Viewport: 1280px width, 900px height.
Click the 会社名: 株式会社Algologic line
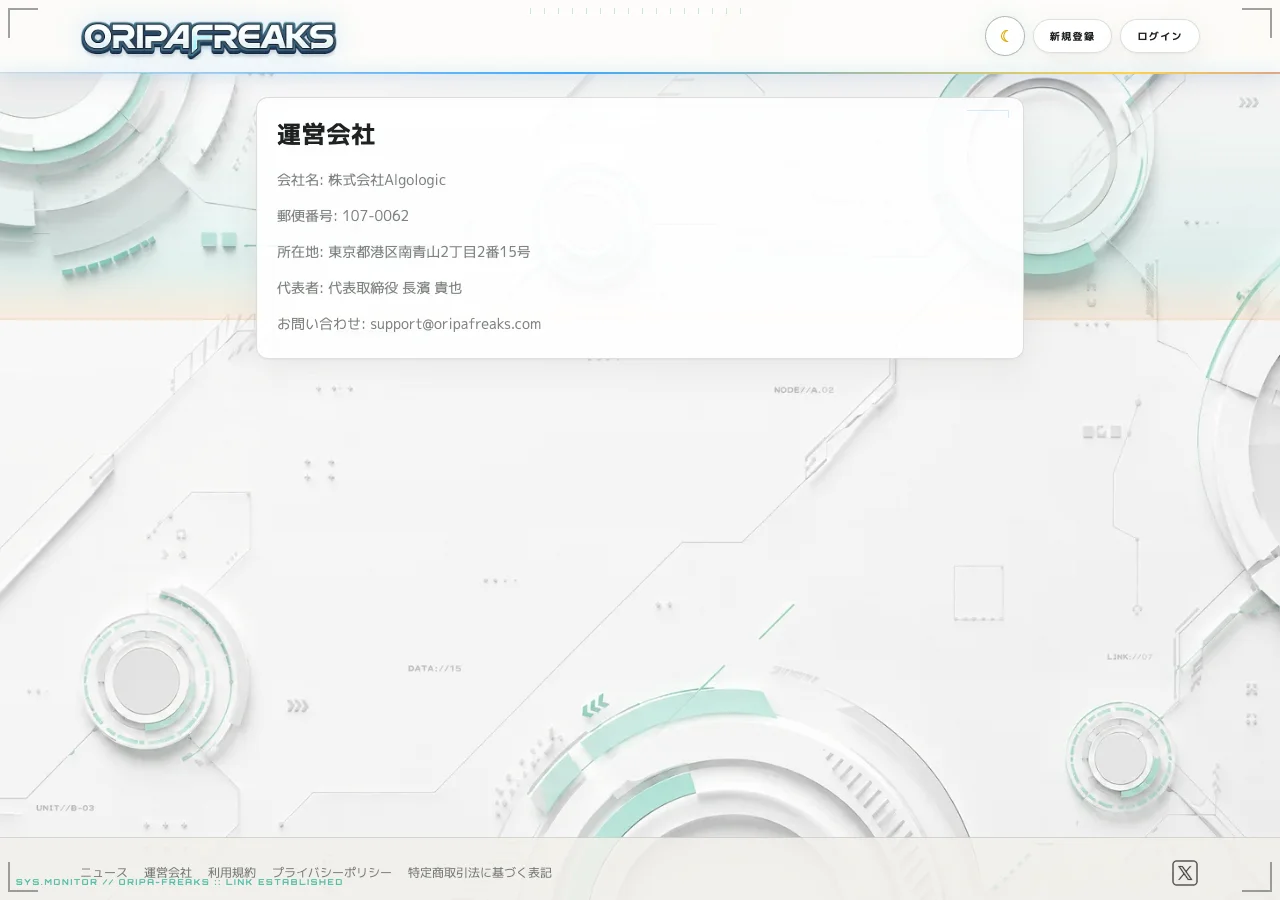click(x=361, y=180)
